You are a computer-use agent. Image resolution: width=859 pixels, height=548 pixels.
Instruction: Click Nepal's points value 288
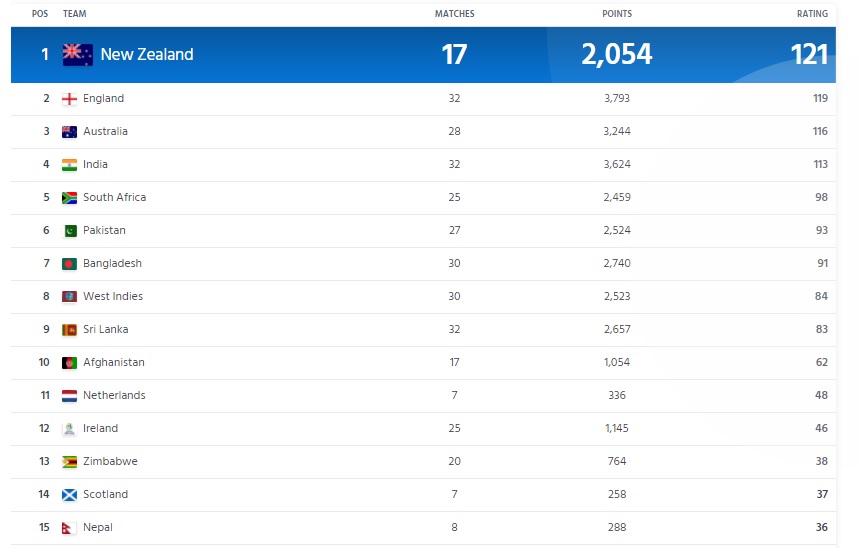point(617,527)
